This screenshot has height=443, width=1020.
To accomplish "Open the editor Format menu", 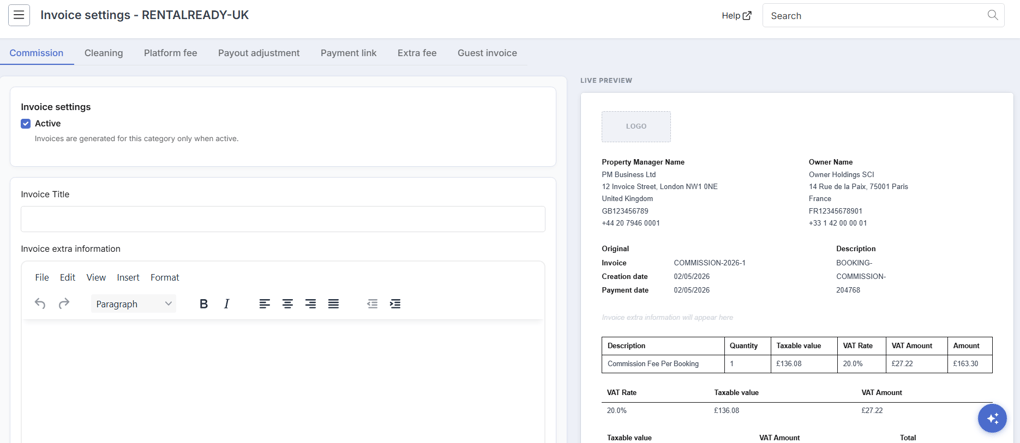I will tap(165, 277).
